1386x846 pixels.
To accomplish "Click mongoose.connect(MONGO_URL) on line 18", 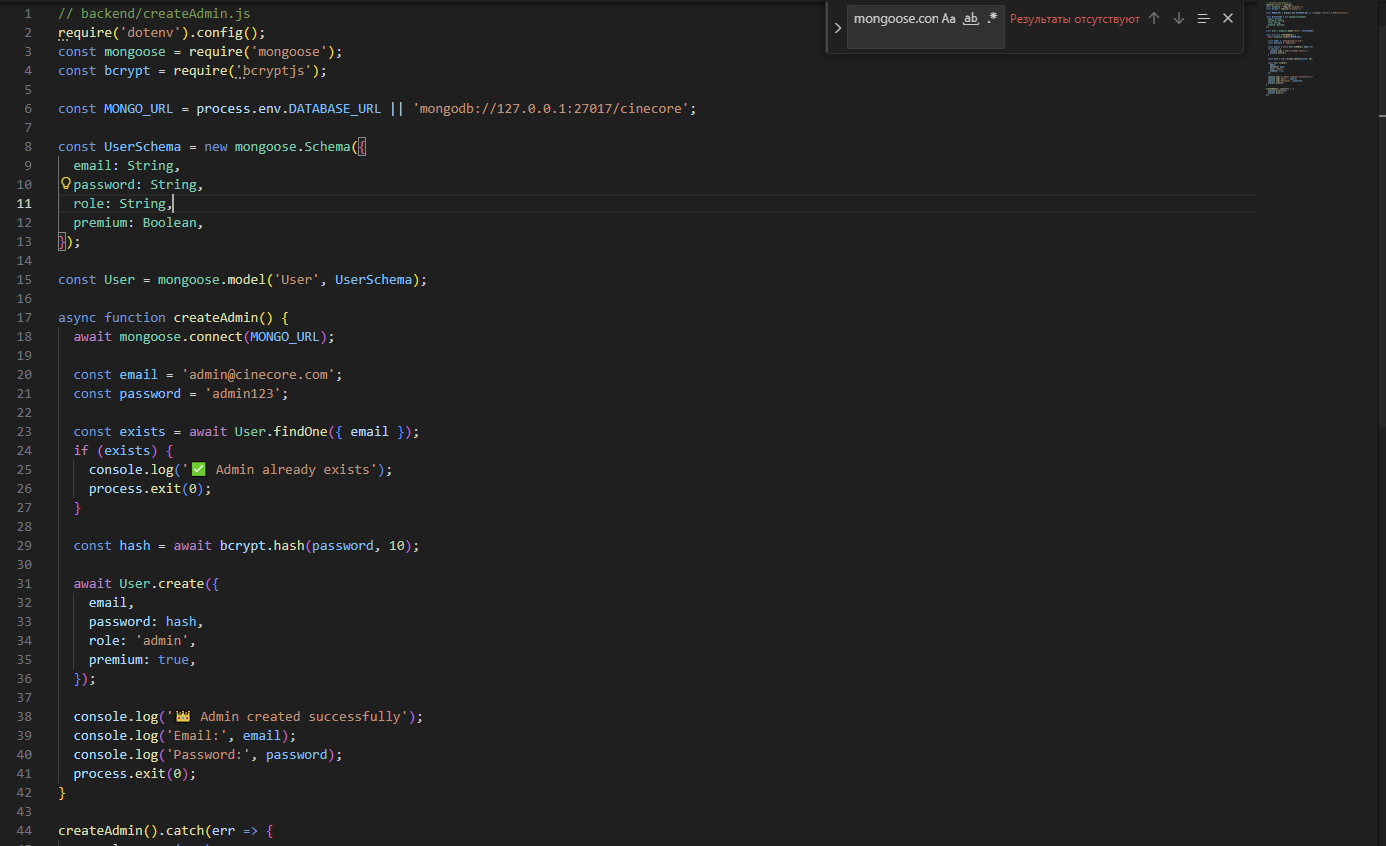I will coord(223,336).
